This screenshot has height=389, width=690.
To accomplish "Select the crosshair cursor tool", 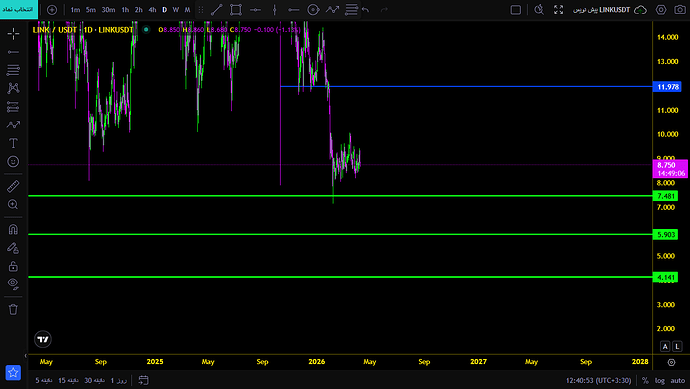I will click(13, 34).
